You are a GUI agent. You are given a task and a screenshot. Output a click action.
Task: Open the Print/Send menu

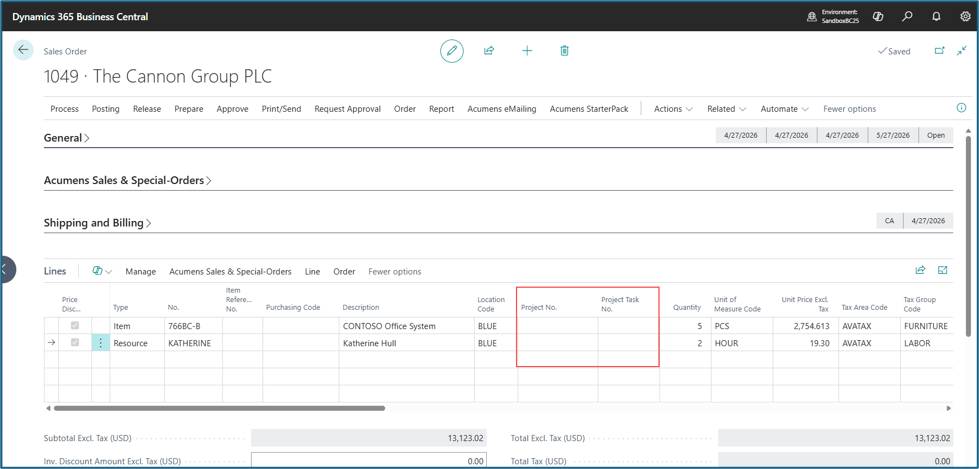pyautogui.click(x=281, y=109)
